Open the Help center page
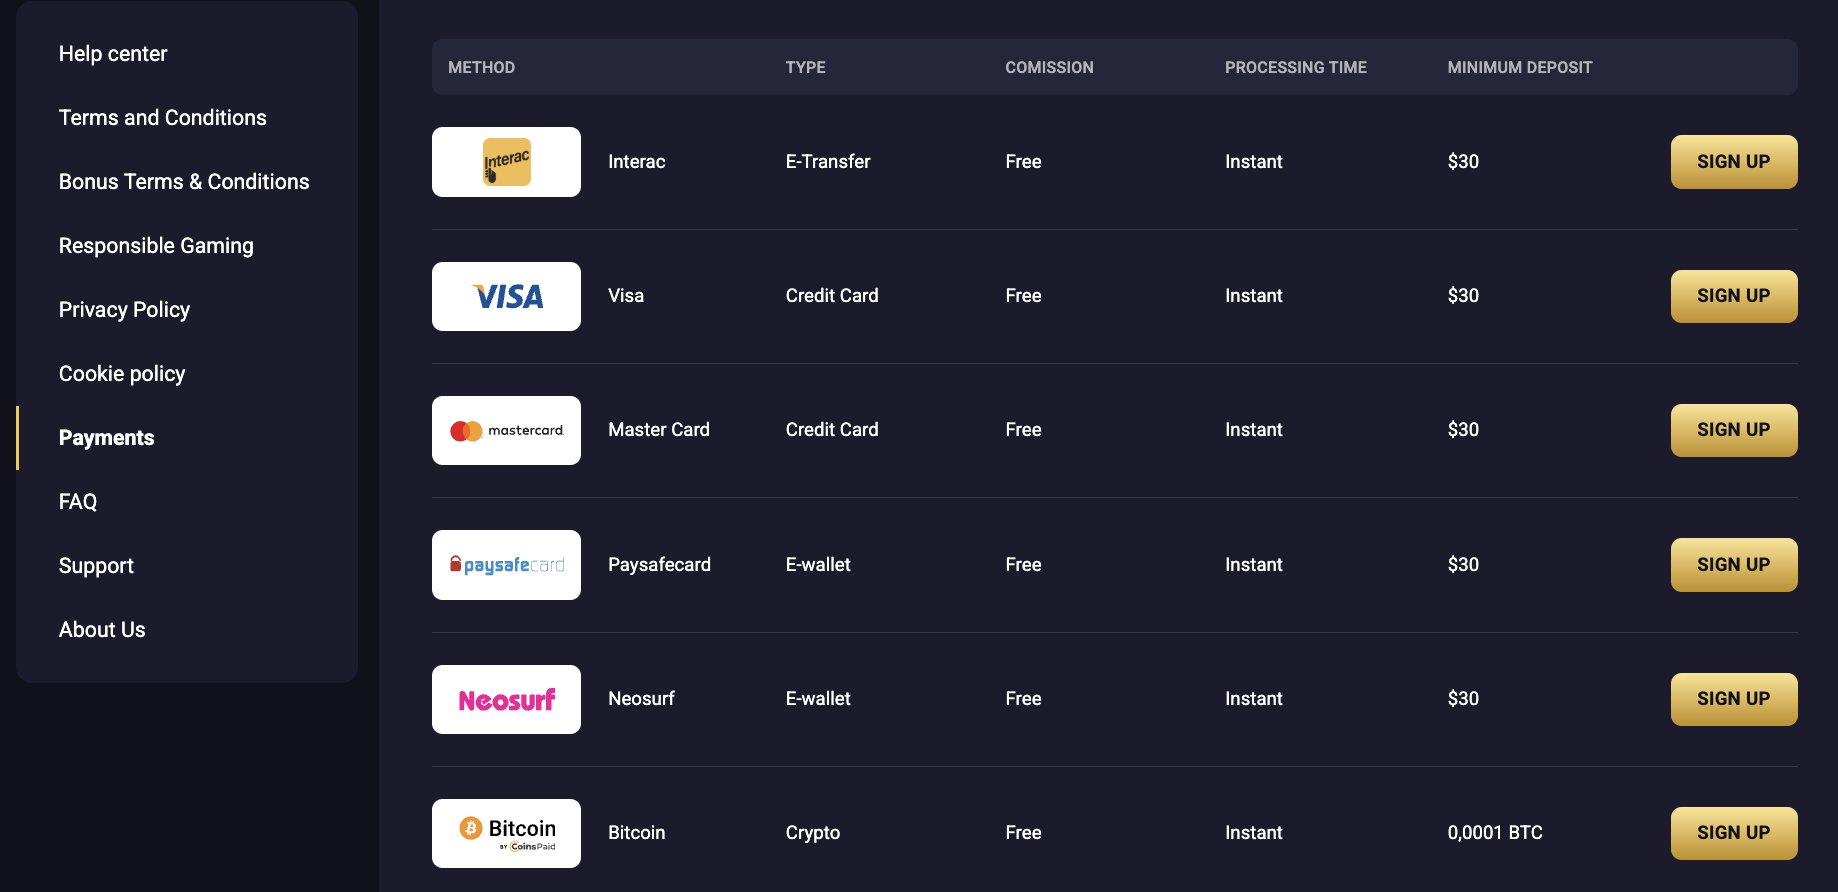The image size is (1838, 892). [113, 53]
